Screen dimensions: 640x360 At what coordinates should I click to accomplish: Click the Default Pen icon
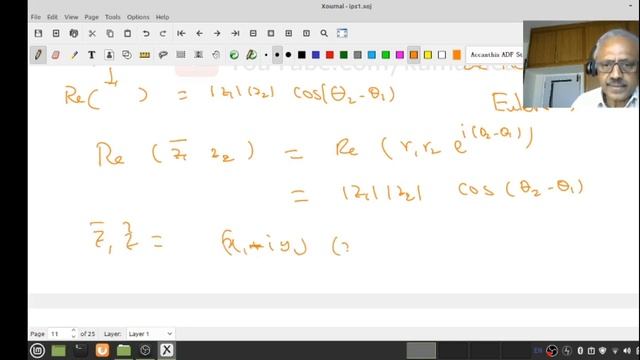point(251,55)
